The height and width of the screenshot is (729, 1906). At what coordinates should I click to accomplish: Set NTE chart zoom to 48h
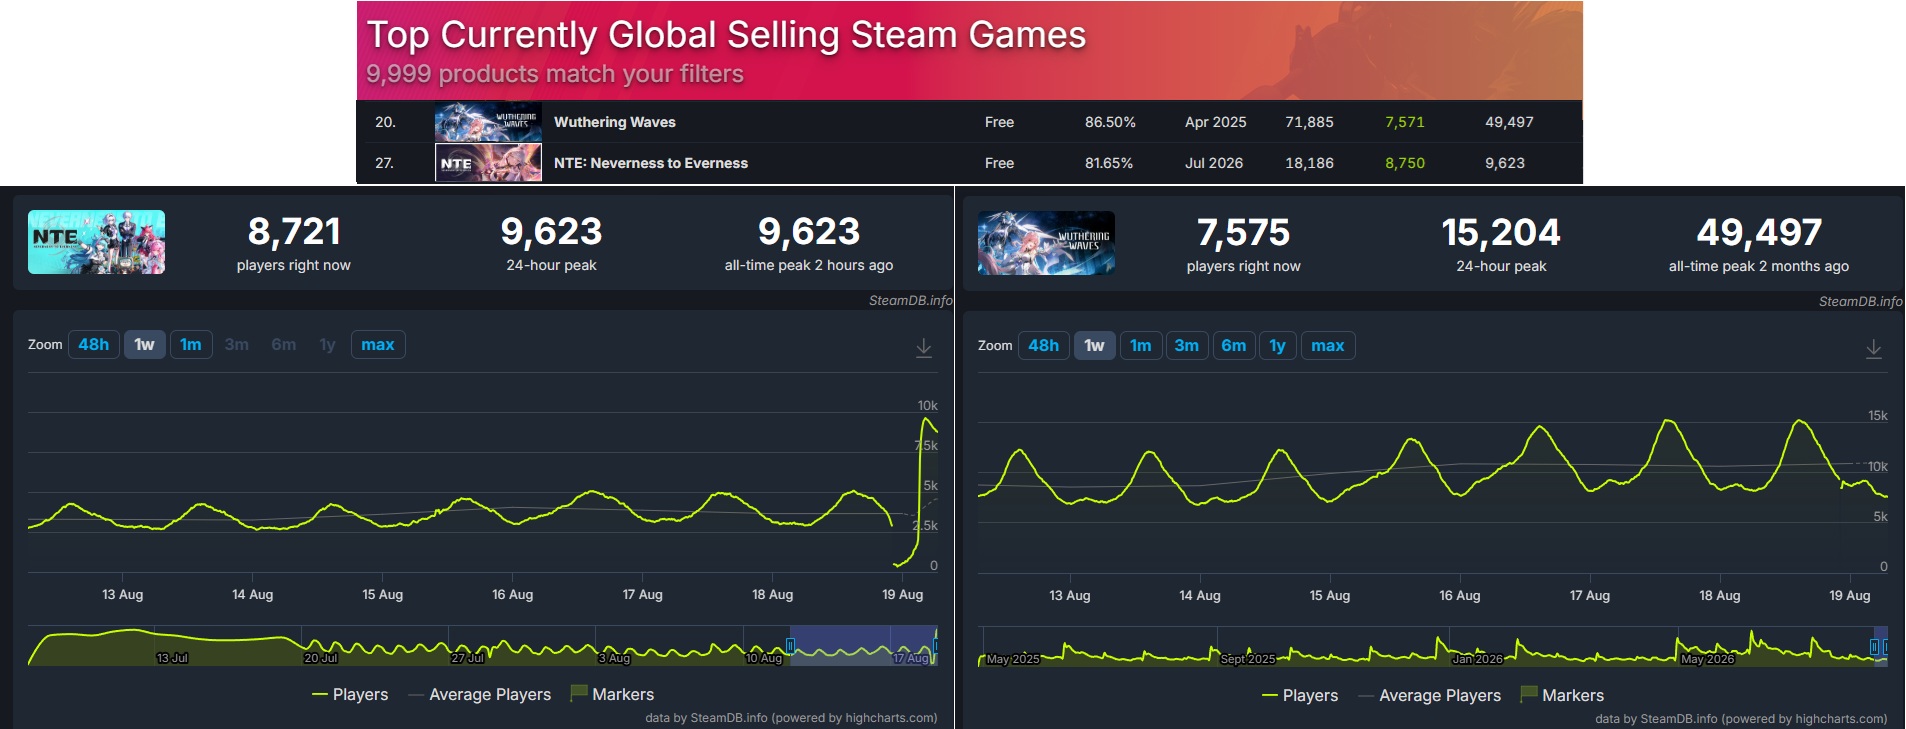(x=94, y=345)
